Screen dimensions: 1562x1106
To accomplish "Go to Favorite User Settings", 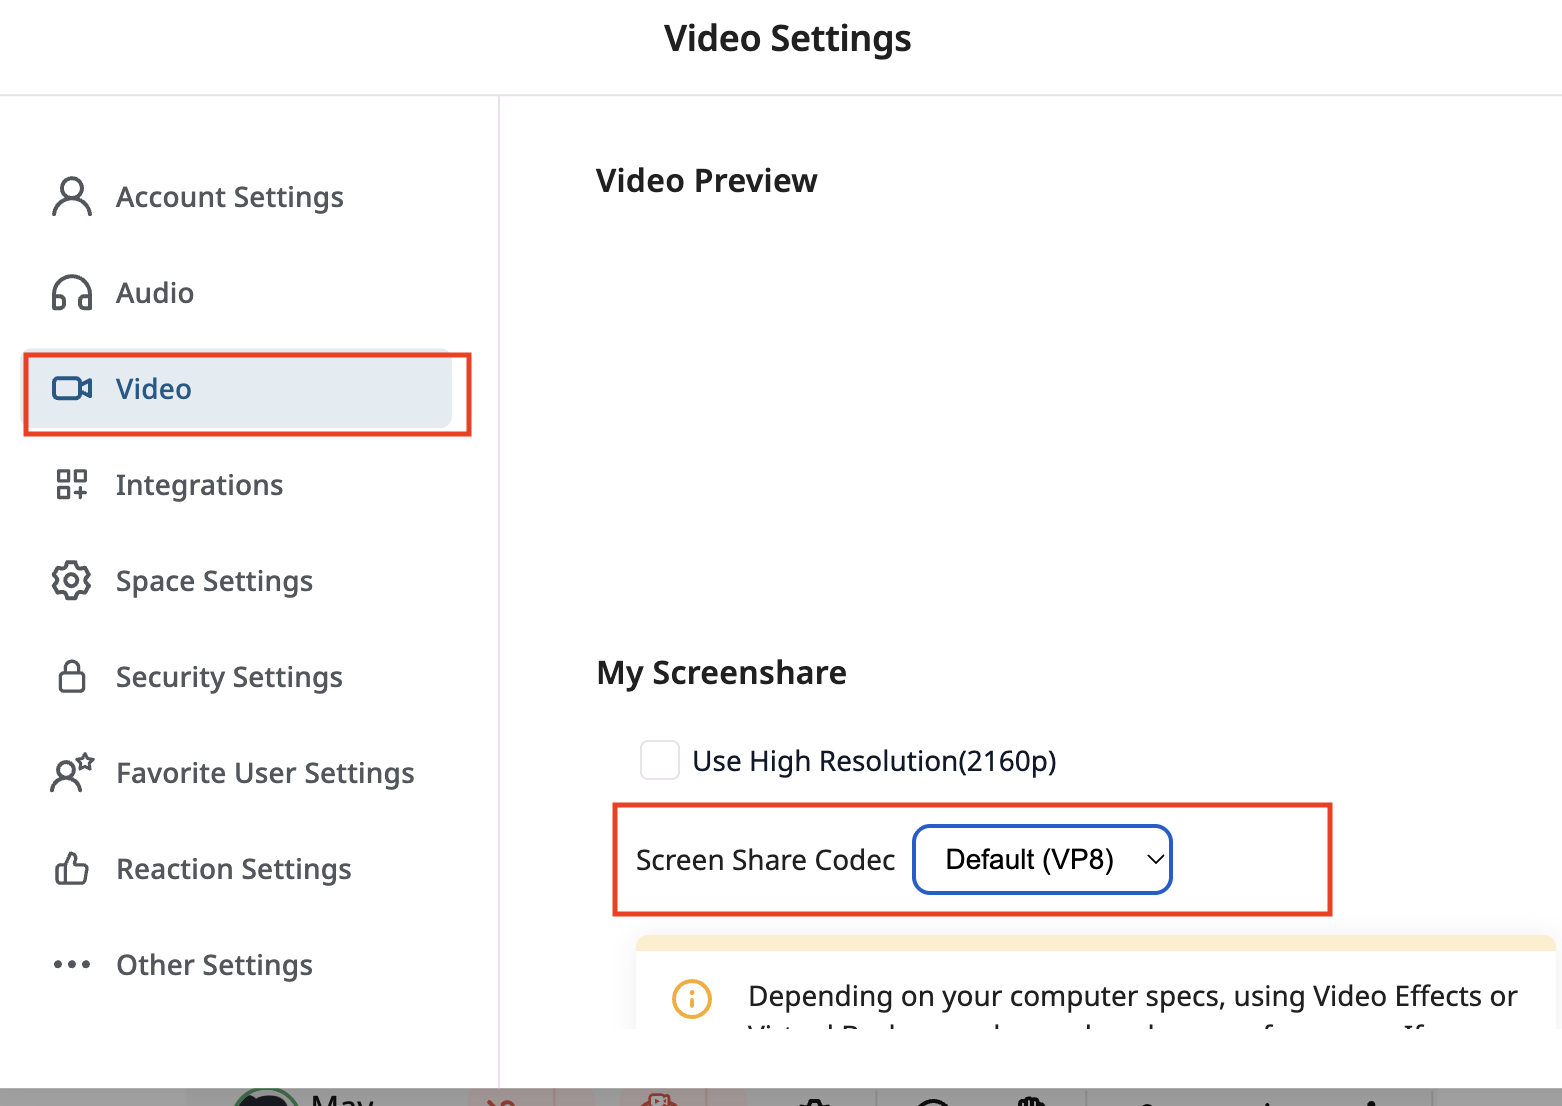I will tap(264, 773).
